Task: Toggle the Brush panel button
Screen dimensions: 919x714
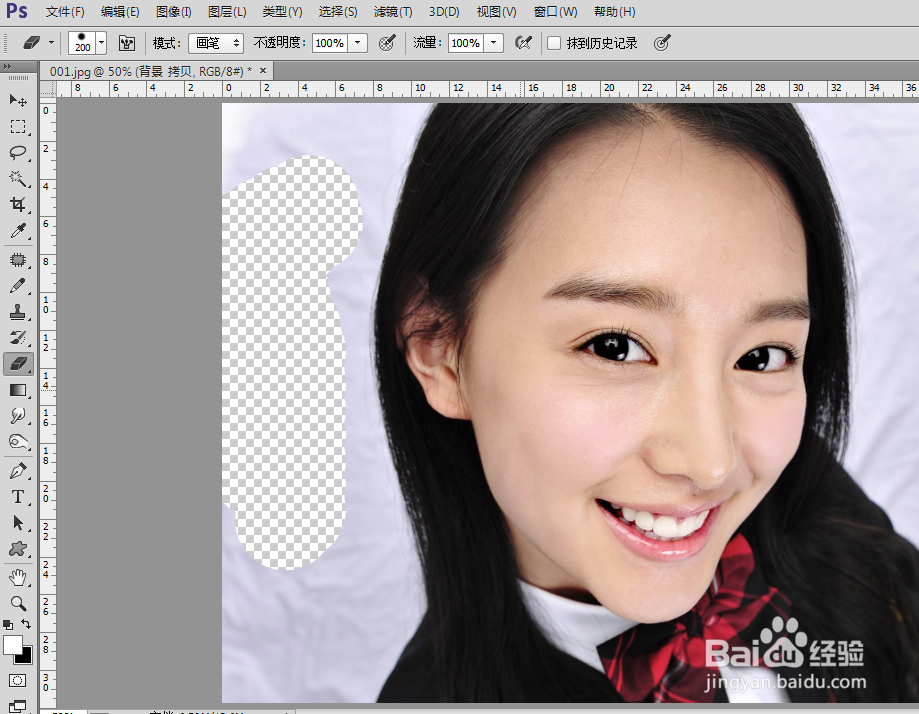Action: pyautogui.click(x=127, y=43)
